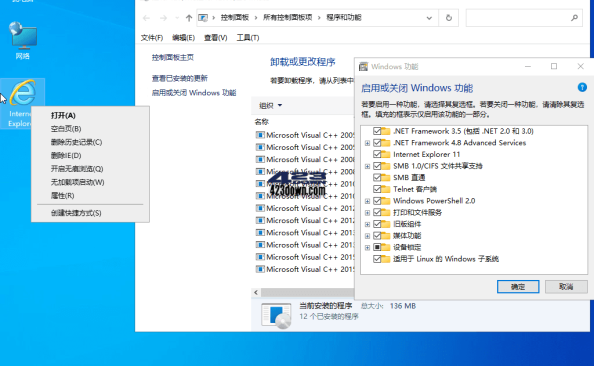
Task: Uncheck .NET Framework 3.5 feature
Action: (377, 131)
